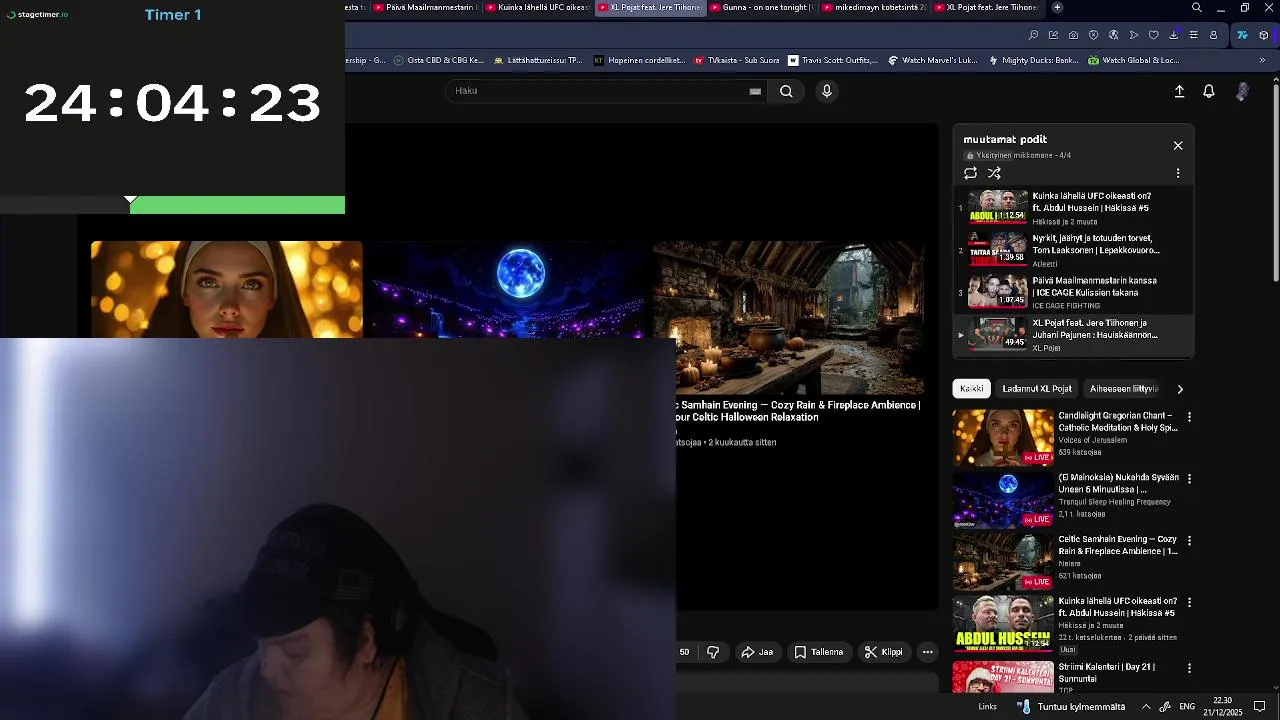The width and height of the screenshot is (1280, 720).
Task: Open browser profile person icon
Action: tap(1213, 35)
